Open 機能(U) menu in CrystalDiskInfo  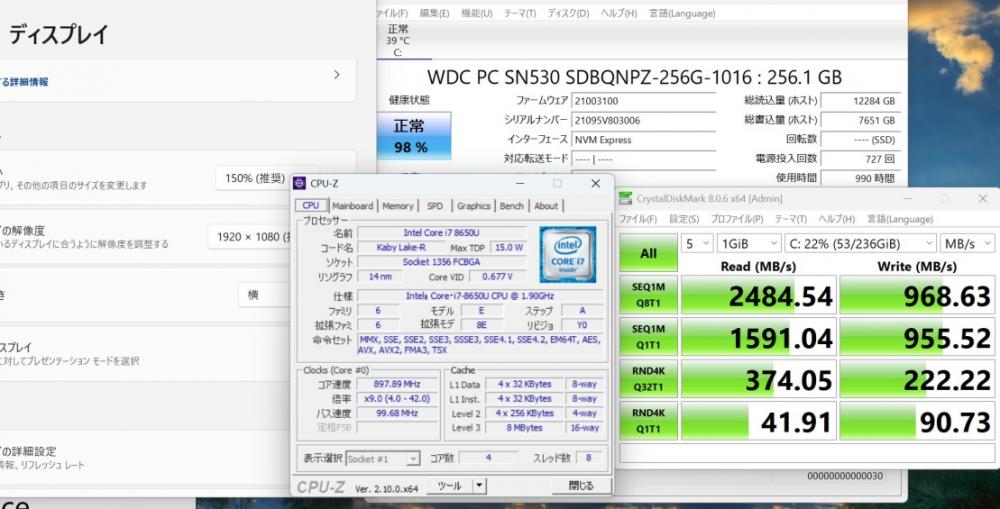click(x=476, y=13)
